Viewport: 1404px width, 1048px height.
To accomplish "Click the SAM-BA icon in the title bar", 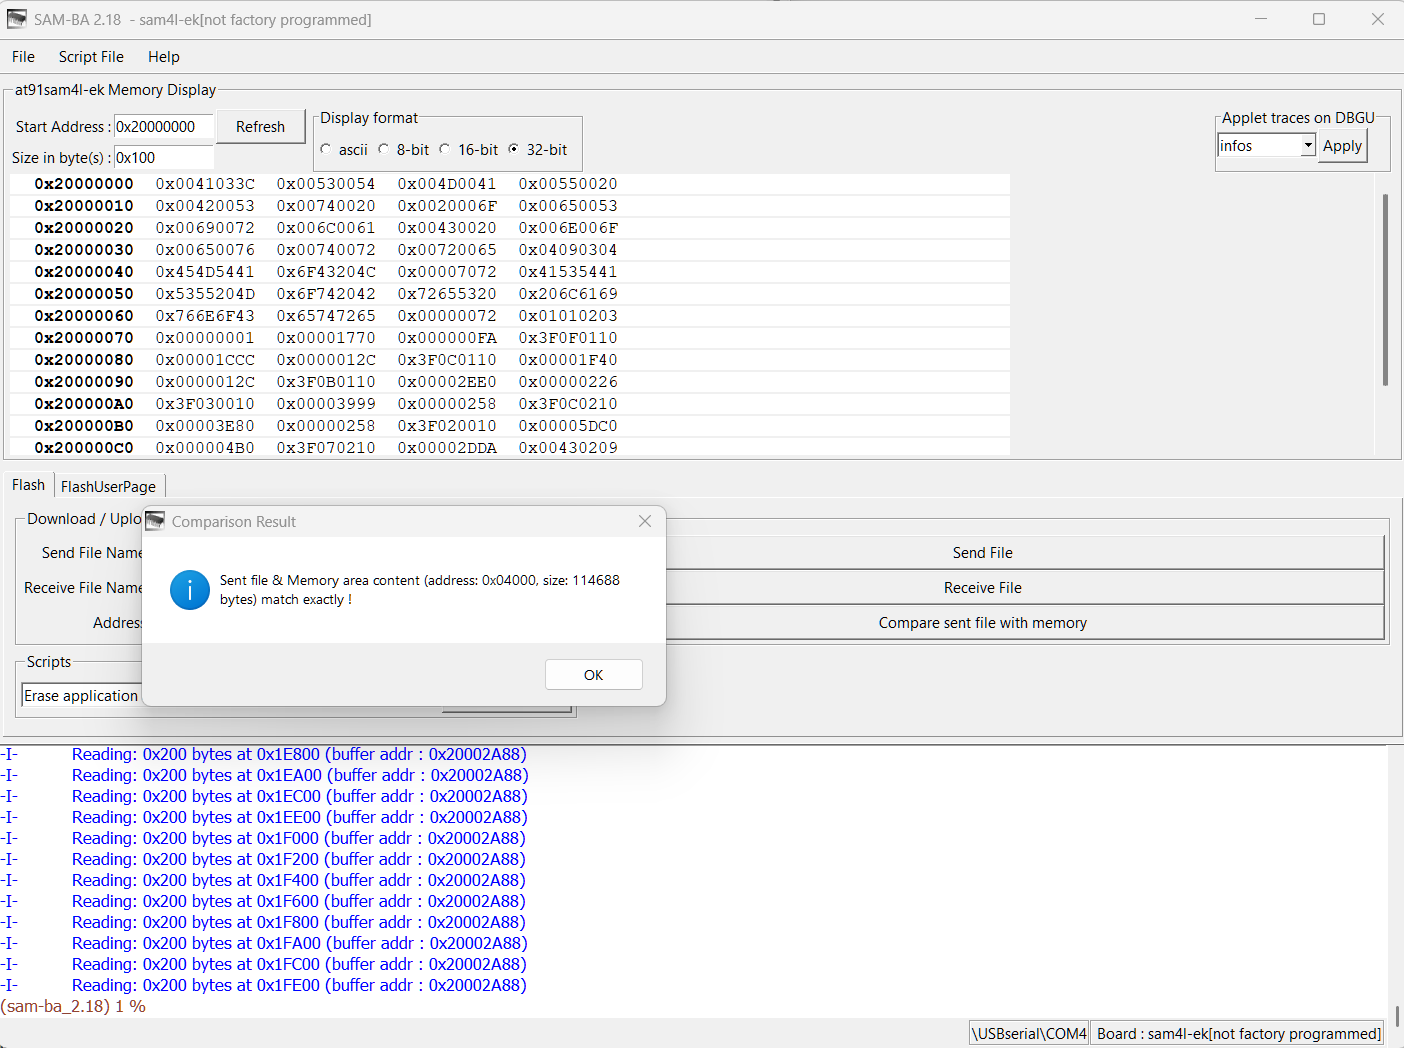I will (x=16, y=18).
